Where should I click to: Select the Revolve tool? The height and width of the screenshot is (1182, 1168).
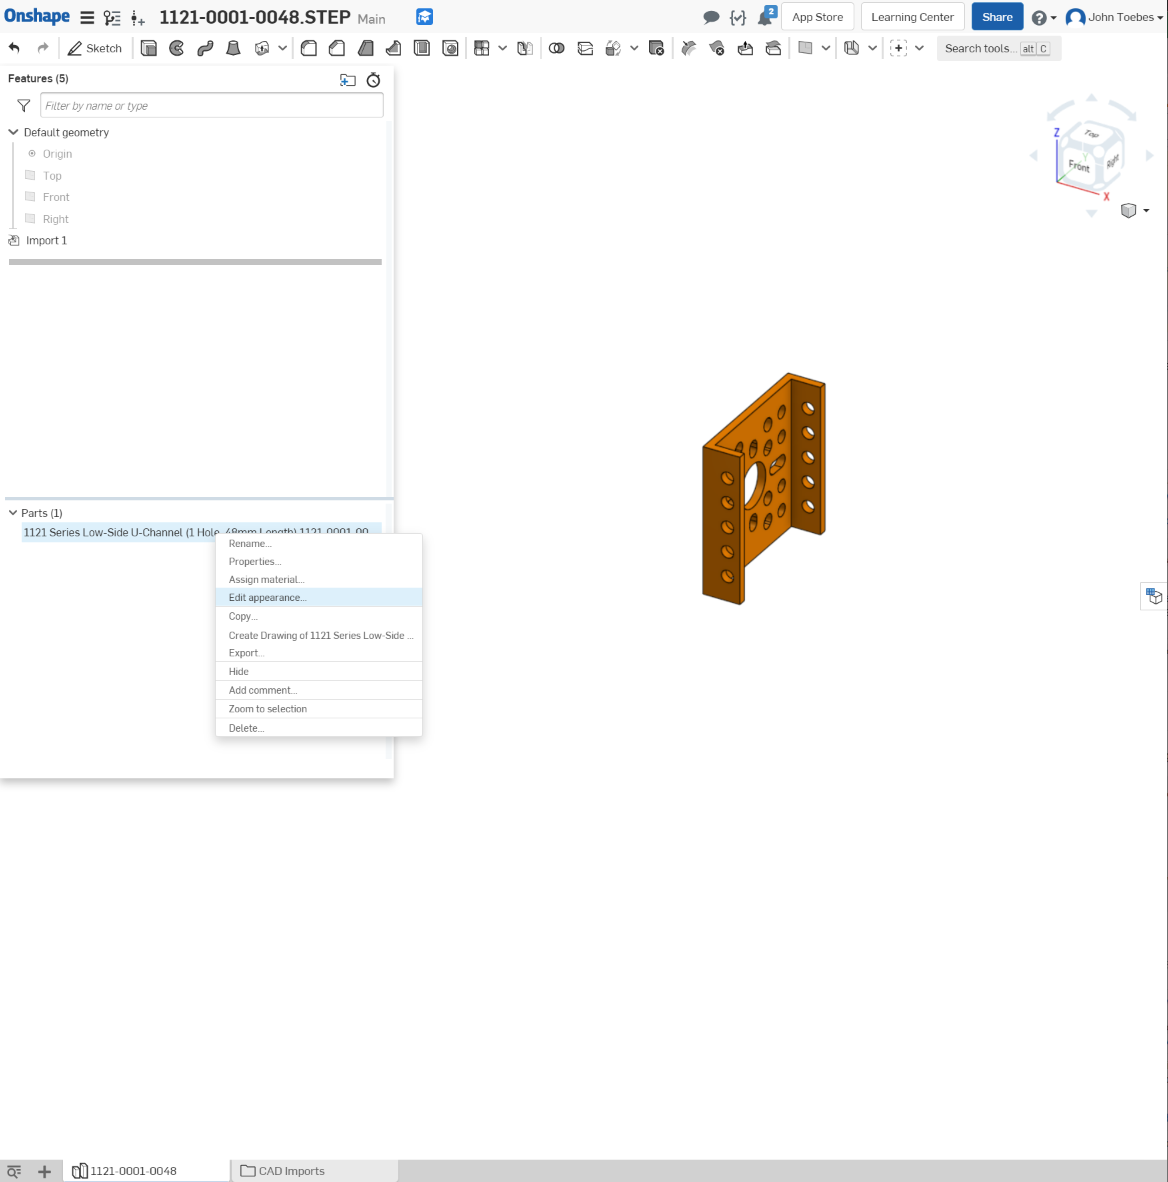coord(176,48)
